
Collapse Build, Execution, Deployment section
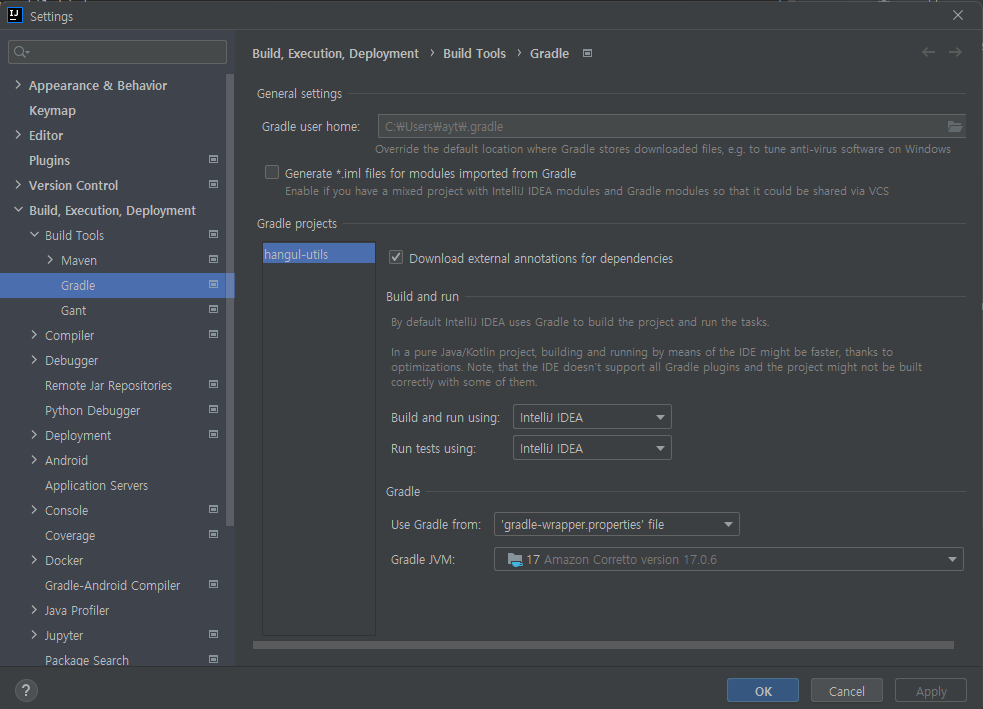point(18,210)
